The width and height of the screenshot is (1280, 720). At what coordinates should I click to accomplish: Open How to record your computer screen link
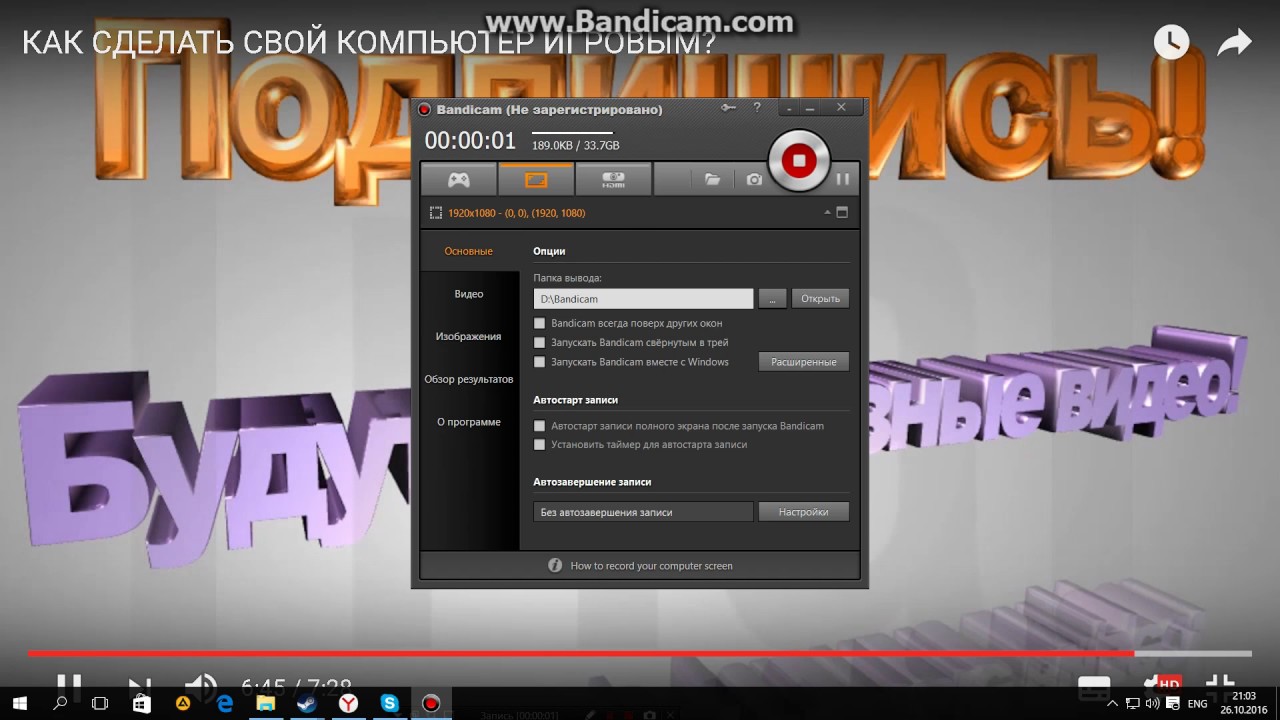(x=651, y=566)
